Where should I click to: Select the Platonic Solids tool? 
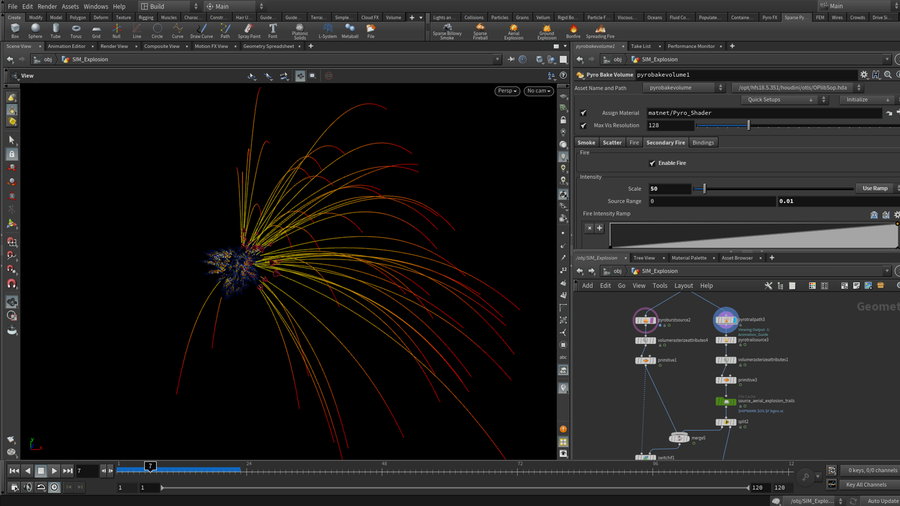300,31
